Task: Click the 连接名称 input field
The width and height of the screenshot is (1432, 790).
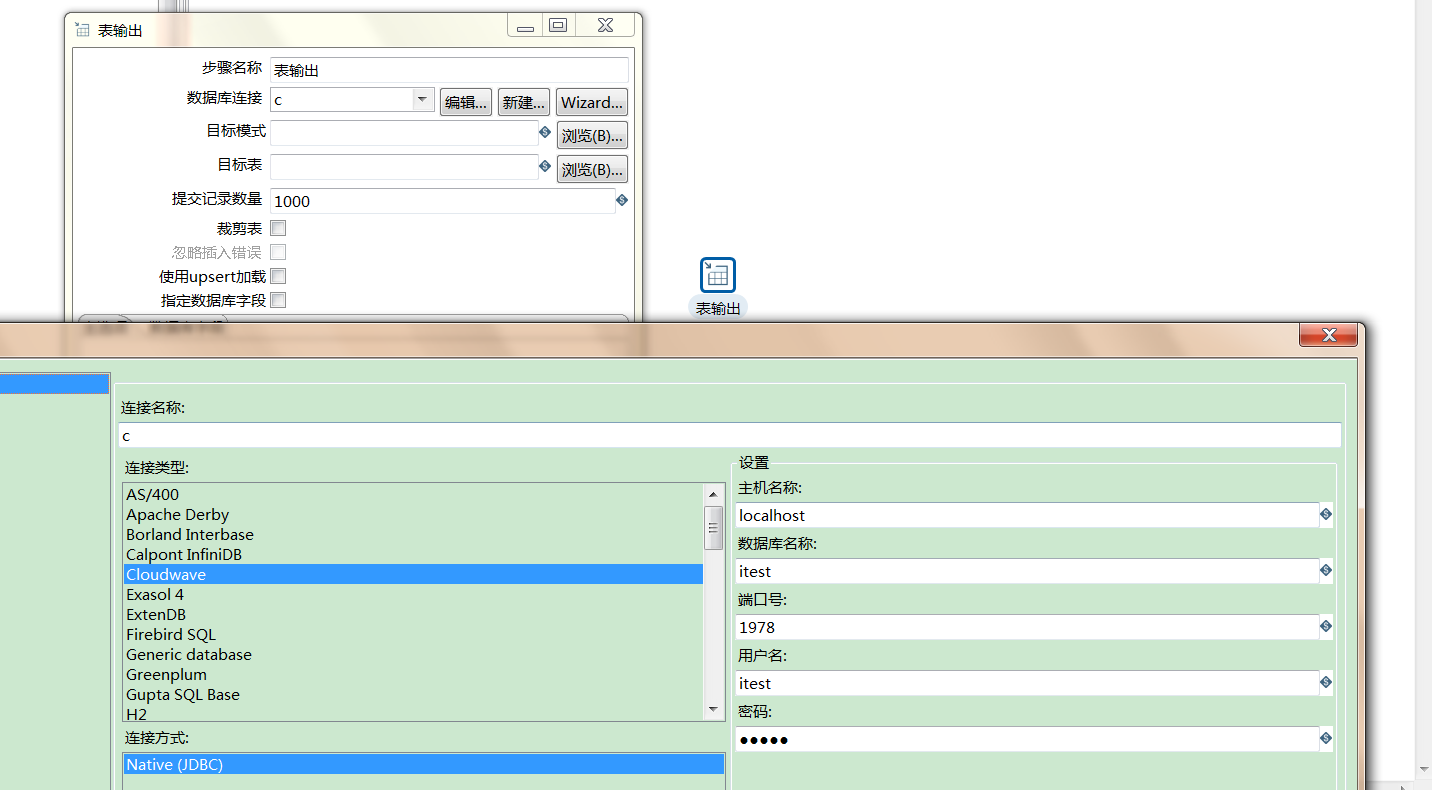Action: [729, 435]
